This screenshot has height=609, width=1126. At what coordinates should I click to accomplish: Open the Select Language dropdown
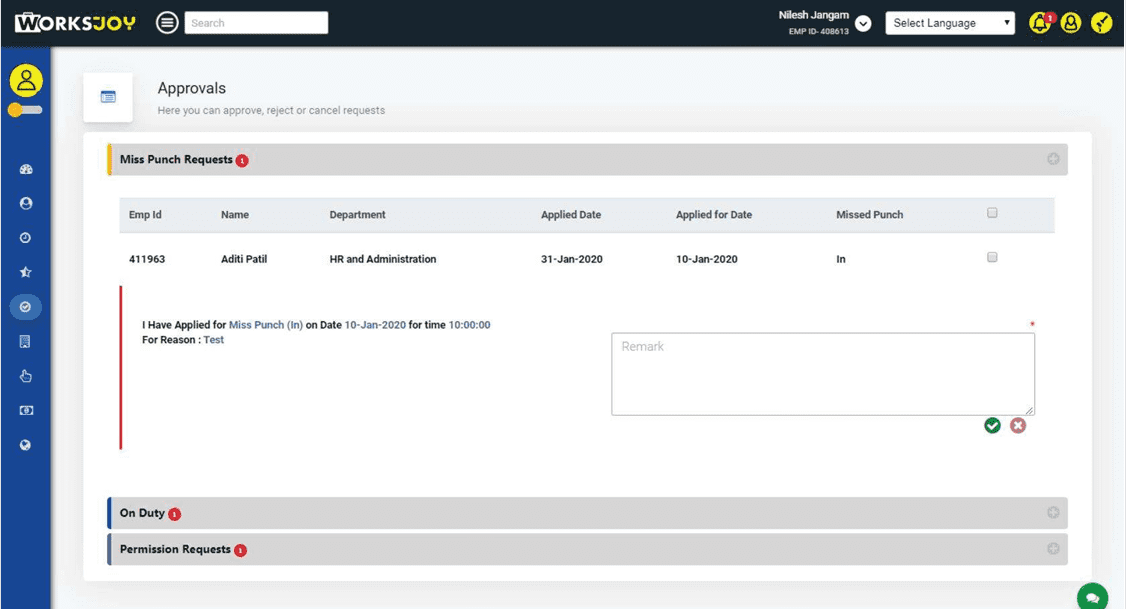point(950,23)
